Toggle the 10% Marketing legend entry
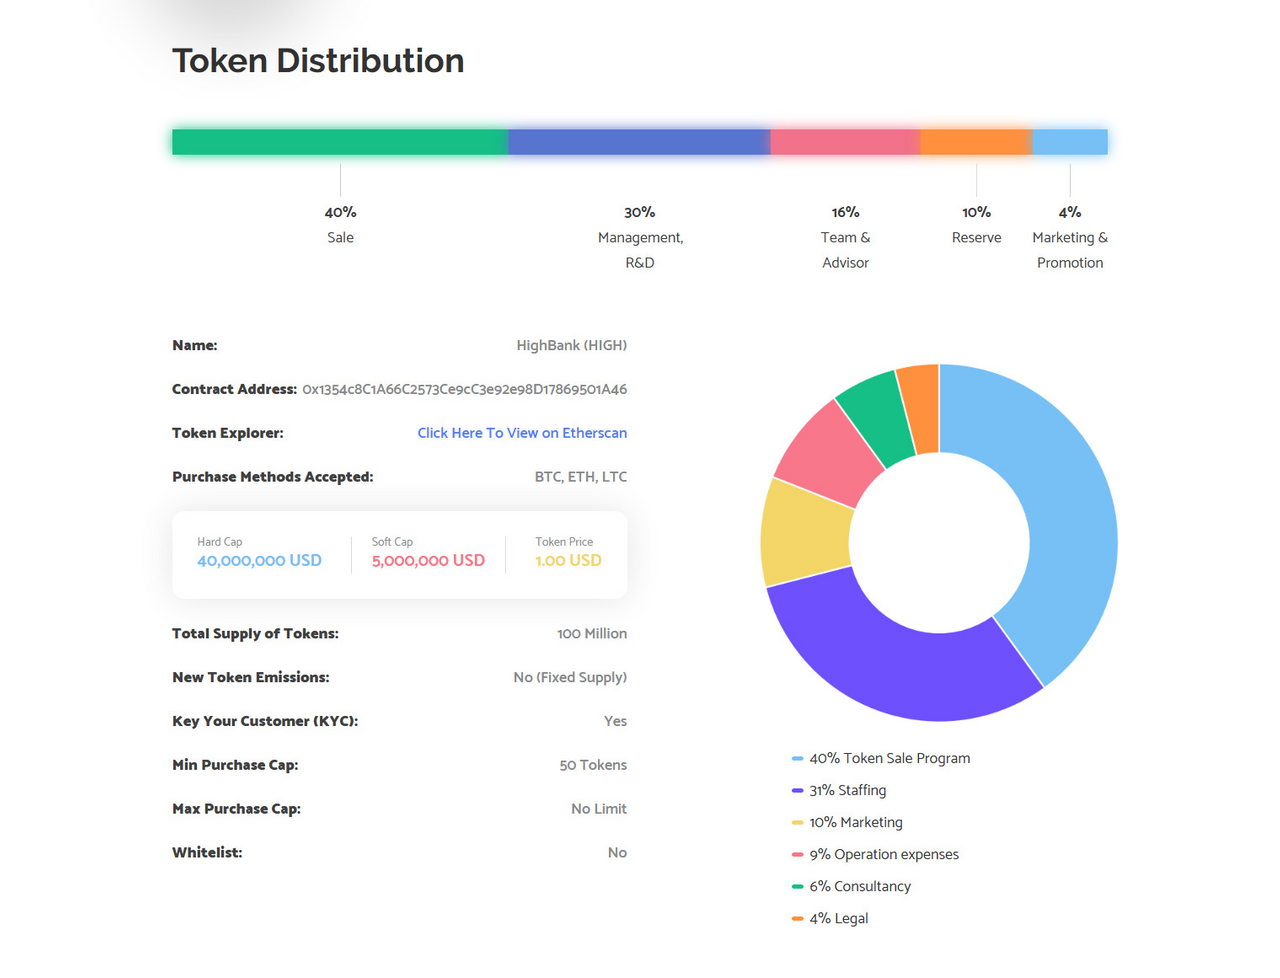This screenshot has height=978, width=1280. (x=847, y=822)
